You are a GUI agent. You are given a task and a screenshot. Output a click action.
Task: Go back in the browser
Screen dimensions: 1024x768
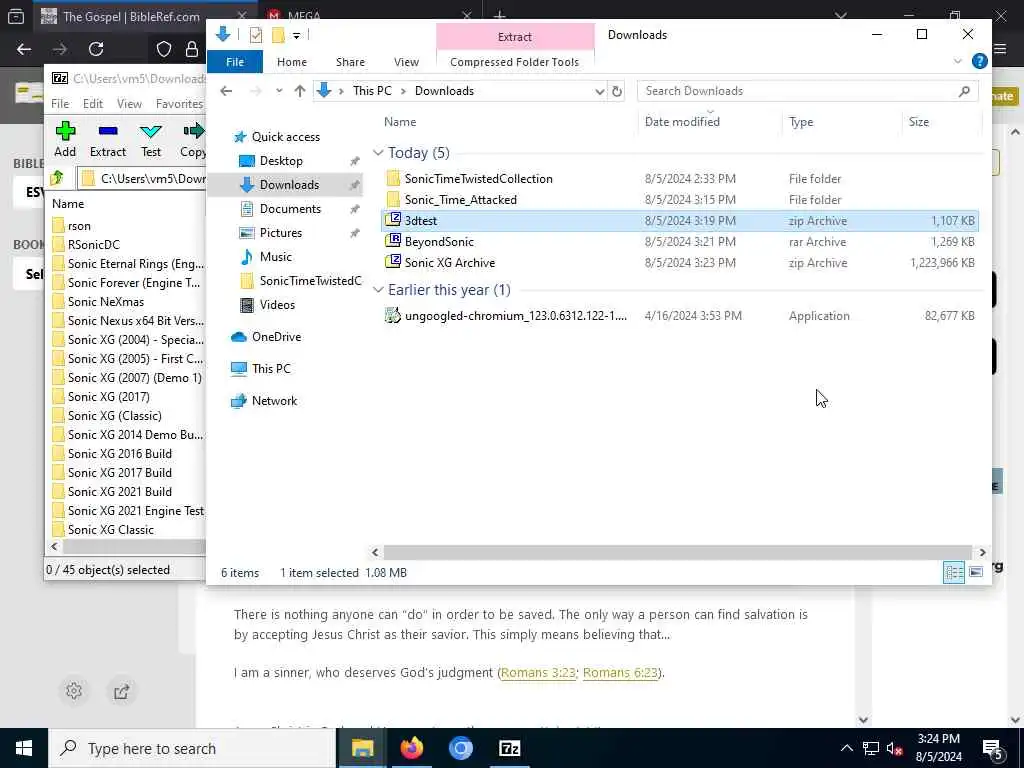coord(24,49)
